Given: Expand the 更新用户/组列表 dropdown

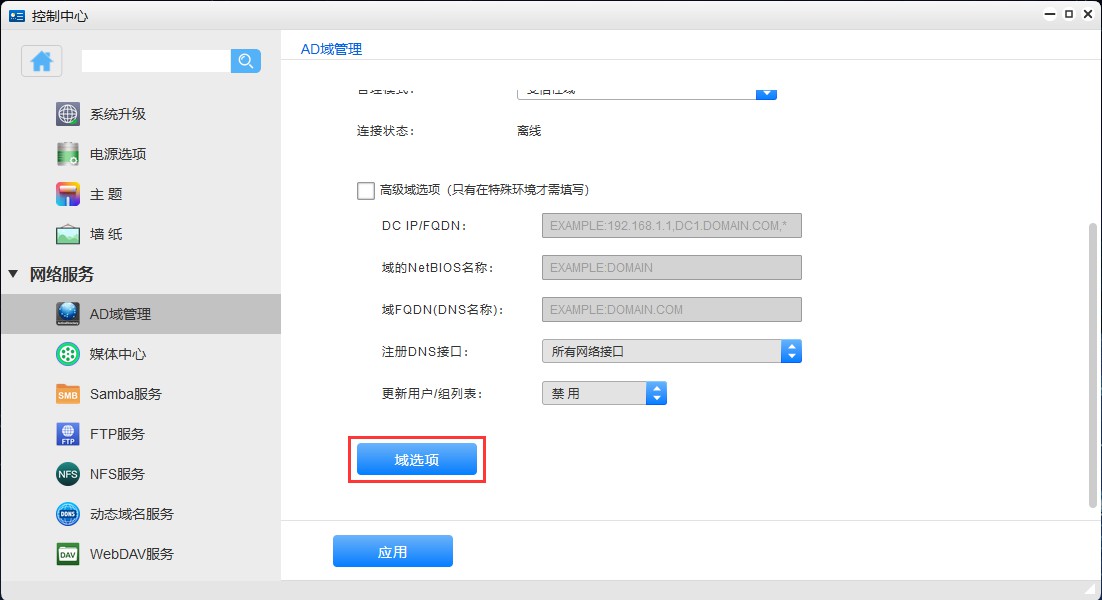Looking at the screenshot, I should coord(604,393).
